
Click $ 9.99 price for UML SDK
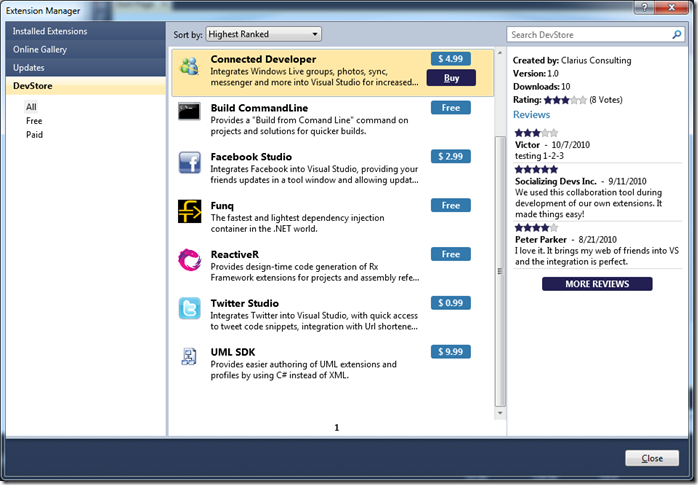coord(450,352)
